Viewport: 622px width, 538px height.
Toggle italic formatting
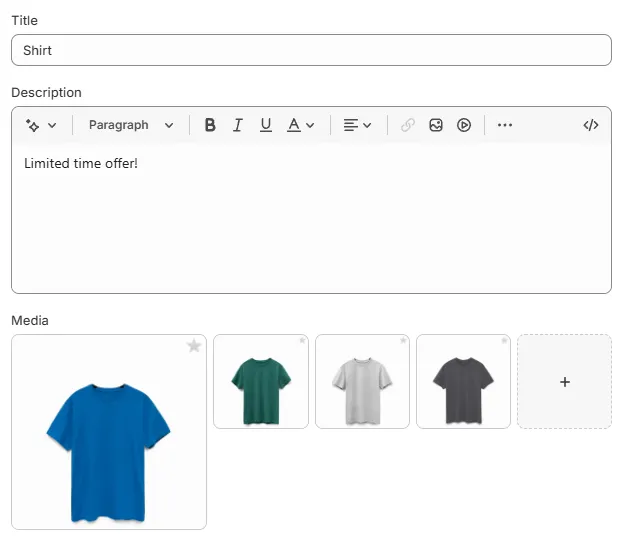[x=238, y=125]
